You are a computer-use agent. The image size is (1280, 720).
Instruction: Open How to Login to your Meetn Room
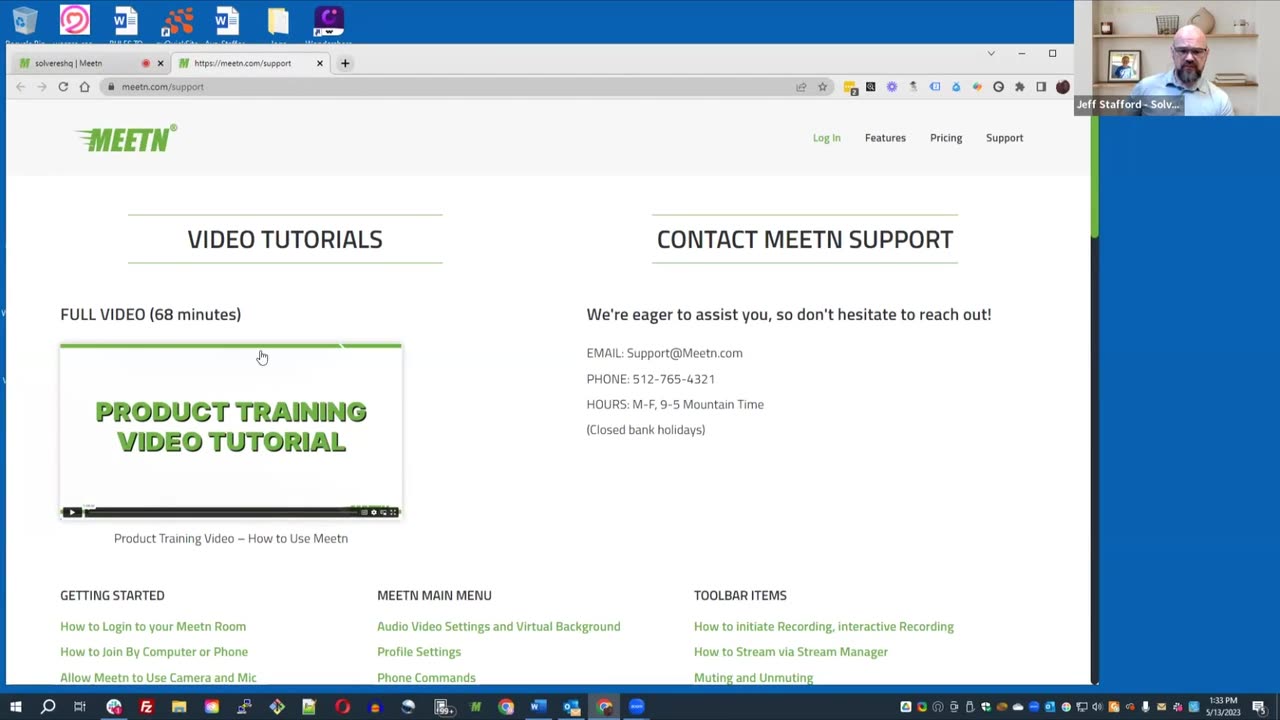point(153,626)
